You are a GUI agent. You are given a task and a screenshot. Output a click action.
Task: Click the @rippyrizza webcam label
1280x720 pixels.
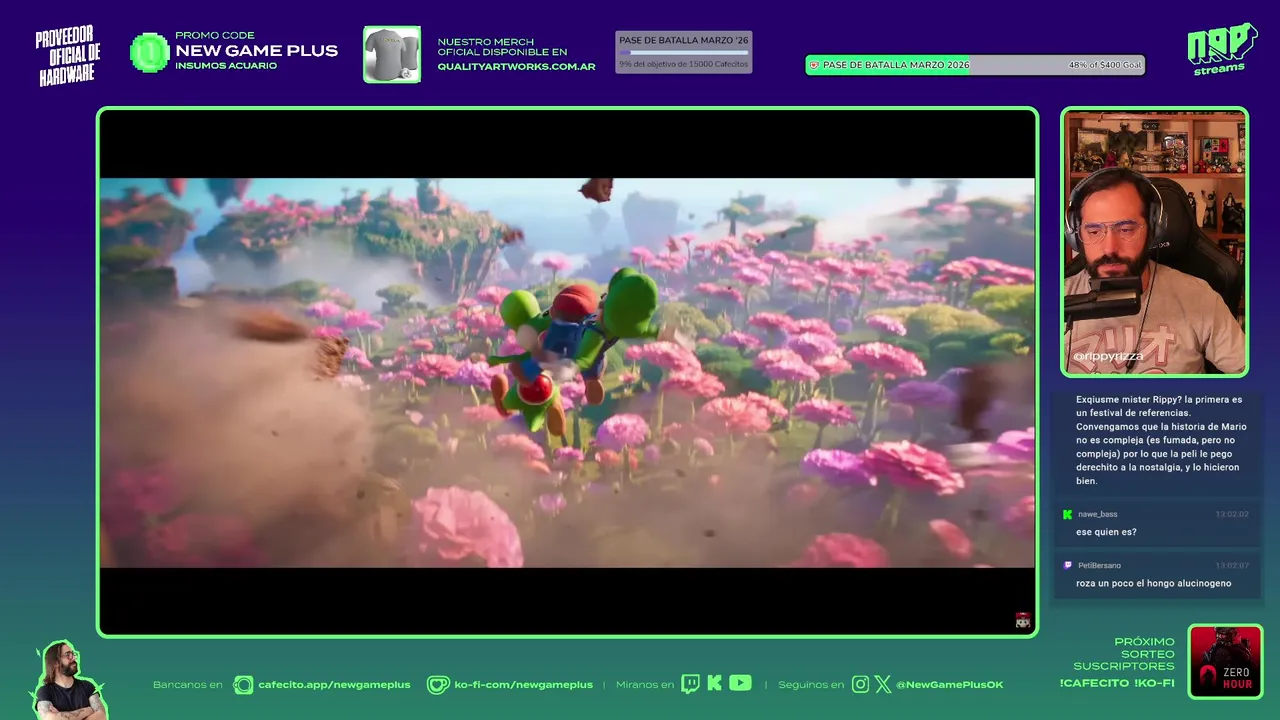pyautogui.click(x=1108, y=356)
